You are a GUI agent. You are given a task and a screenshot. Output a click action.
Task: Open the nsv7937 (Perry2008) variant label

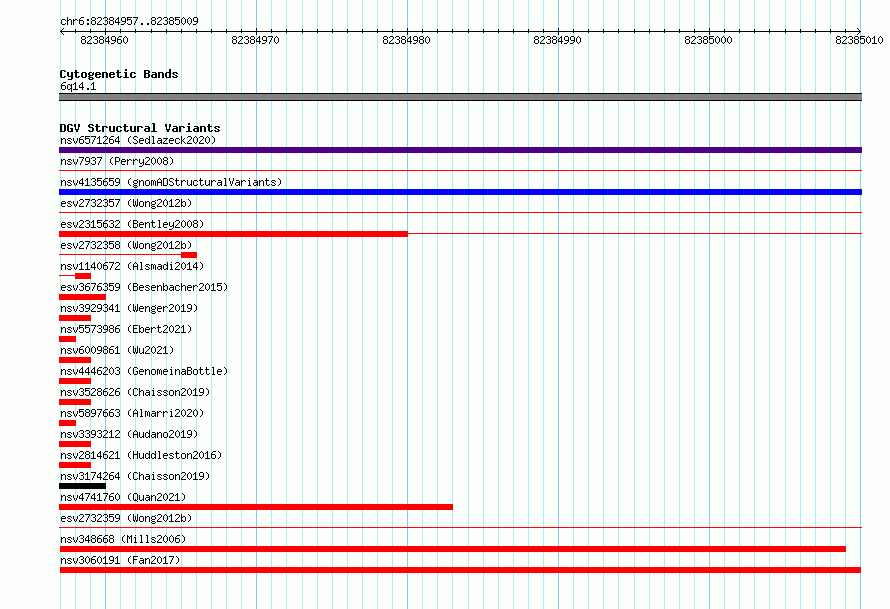pyautogui.click(x=117, y=161)
